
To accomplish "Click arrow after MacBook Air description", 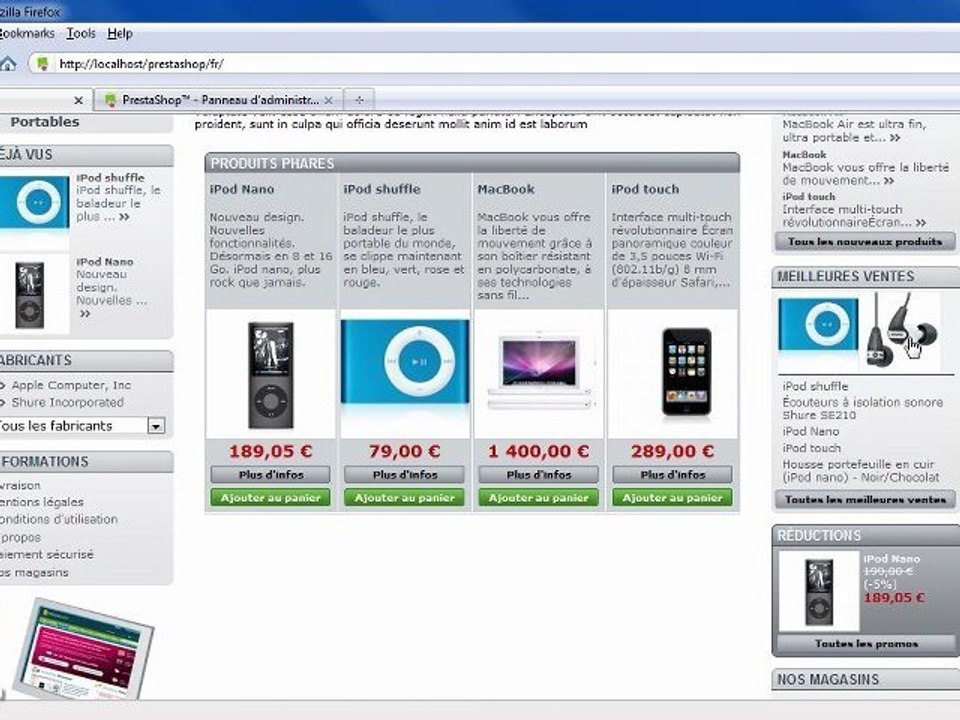I will pyautogui.click(x=894, y=138).
